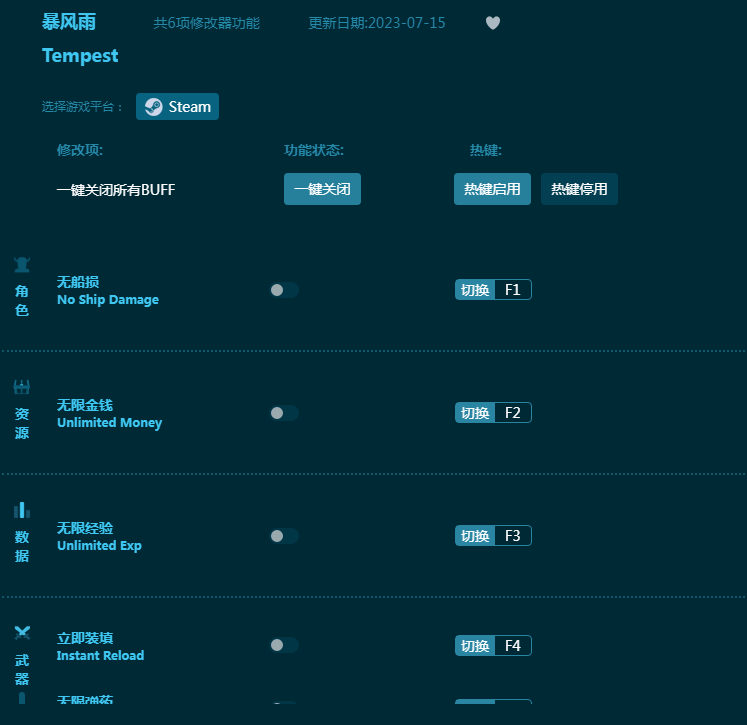The height and width of the screenshot is (725, 747).
Task: Click 切换 label for F4 hotkey
Action: [x=475, y=646]
